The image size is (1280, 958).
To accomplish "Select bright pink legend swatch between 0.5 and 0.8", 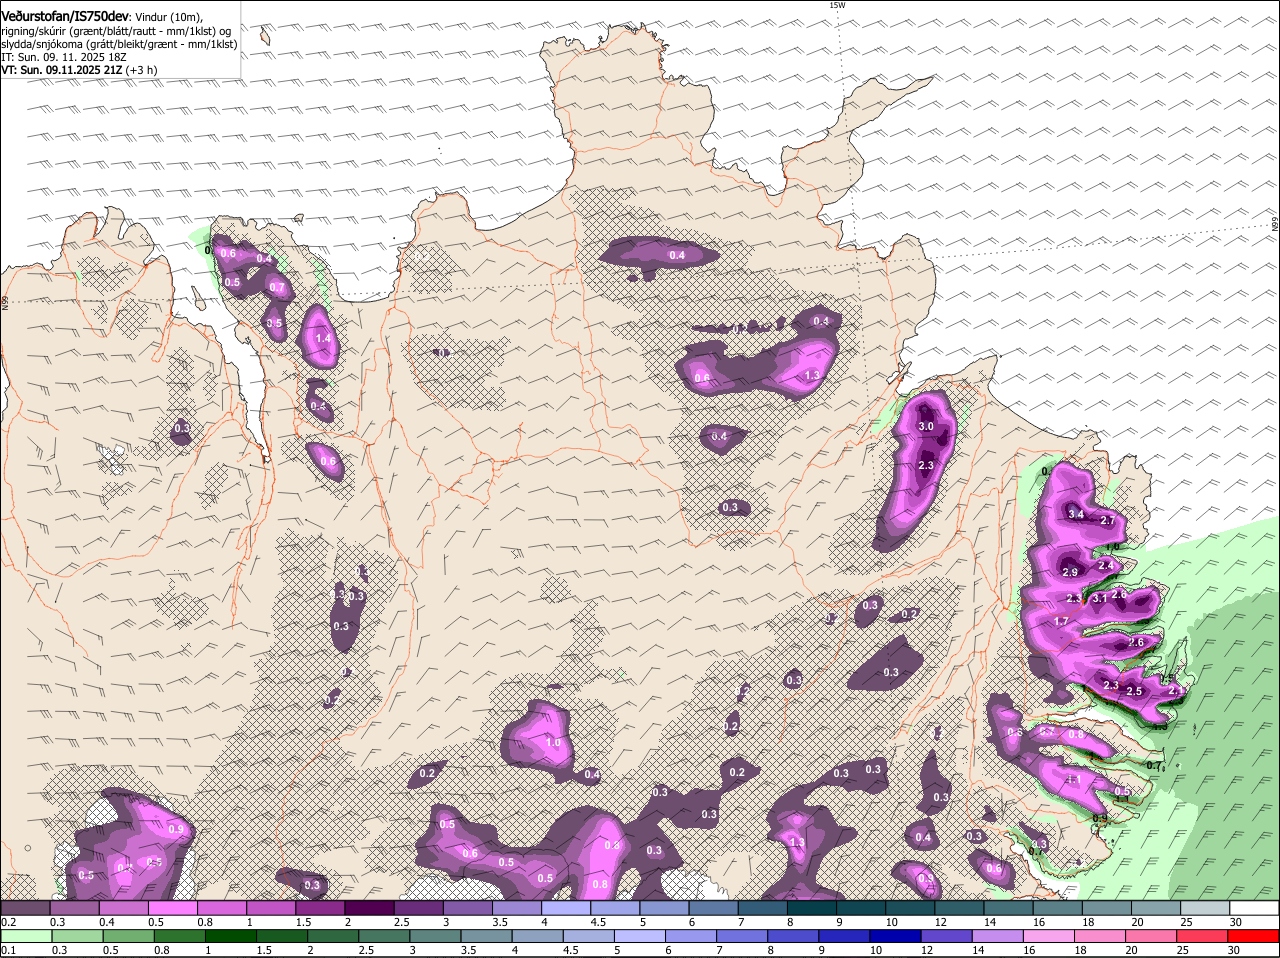I will (x=172, y=907).
